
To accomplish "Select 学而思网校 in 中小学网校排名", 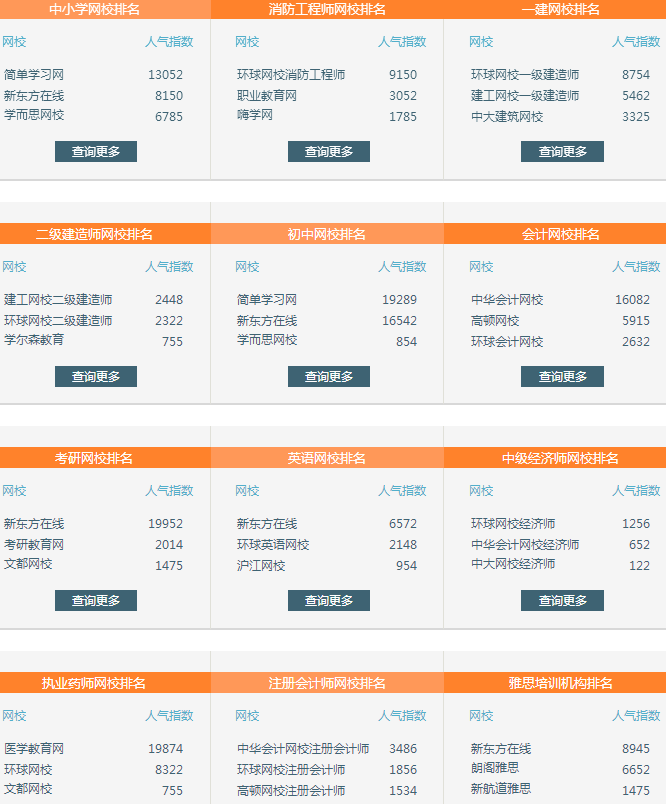I will pyautogui.click(x=34, y=115).
